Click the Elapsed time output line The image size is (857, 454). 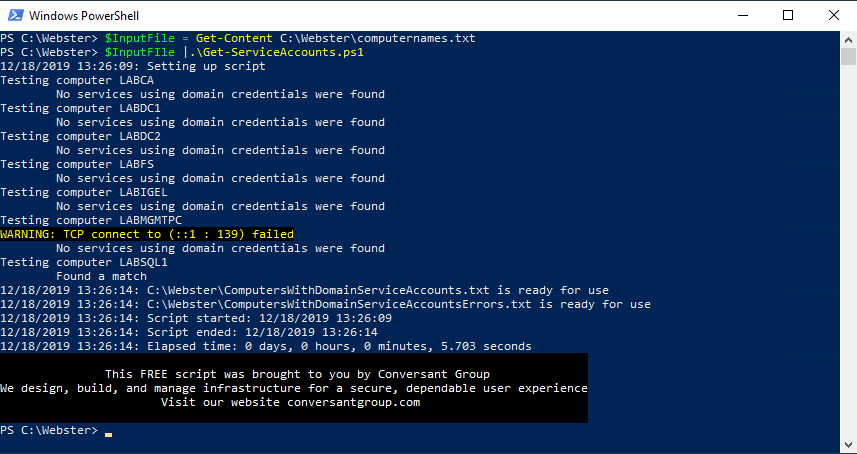pos(265,346)
